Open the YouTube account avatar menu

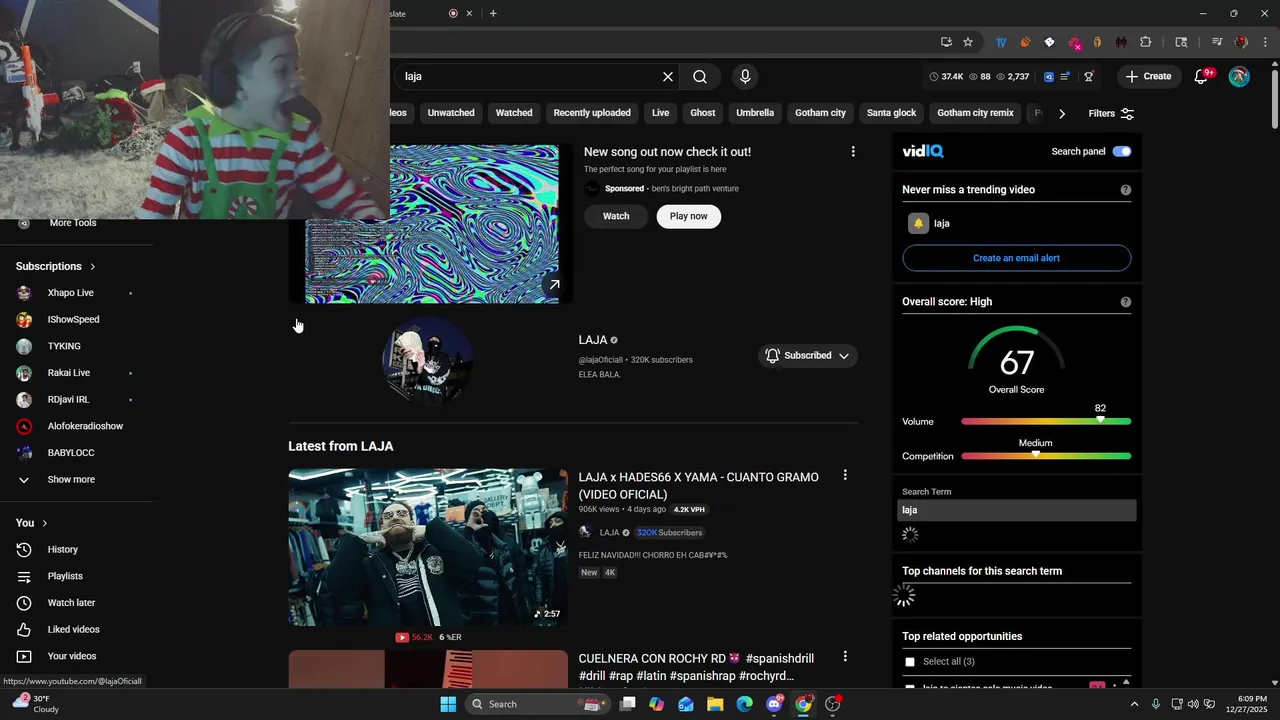[1239, 77]
